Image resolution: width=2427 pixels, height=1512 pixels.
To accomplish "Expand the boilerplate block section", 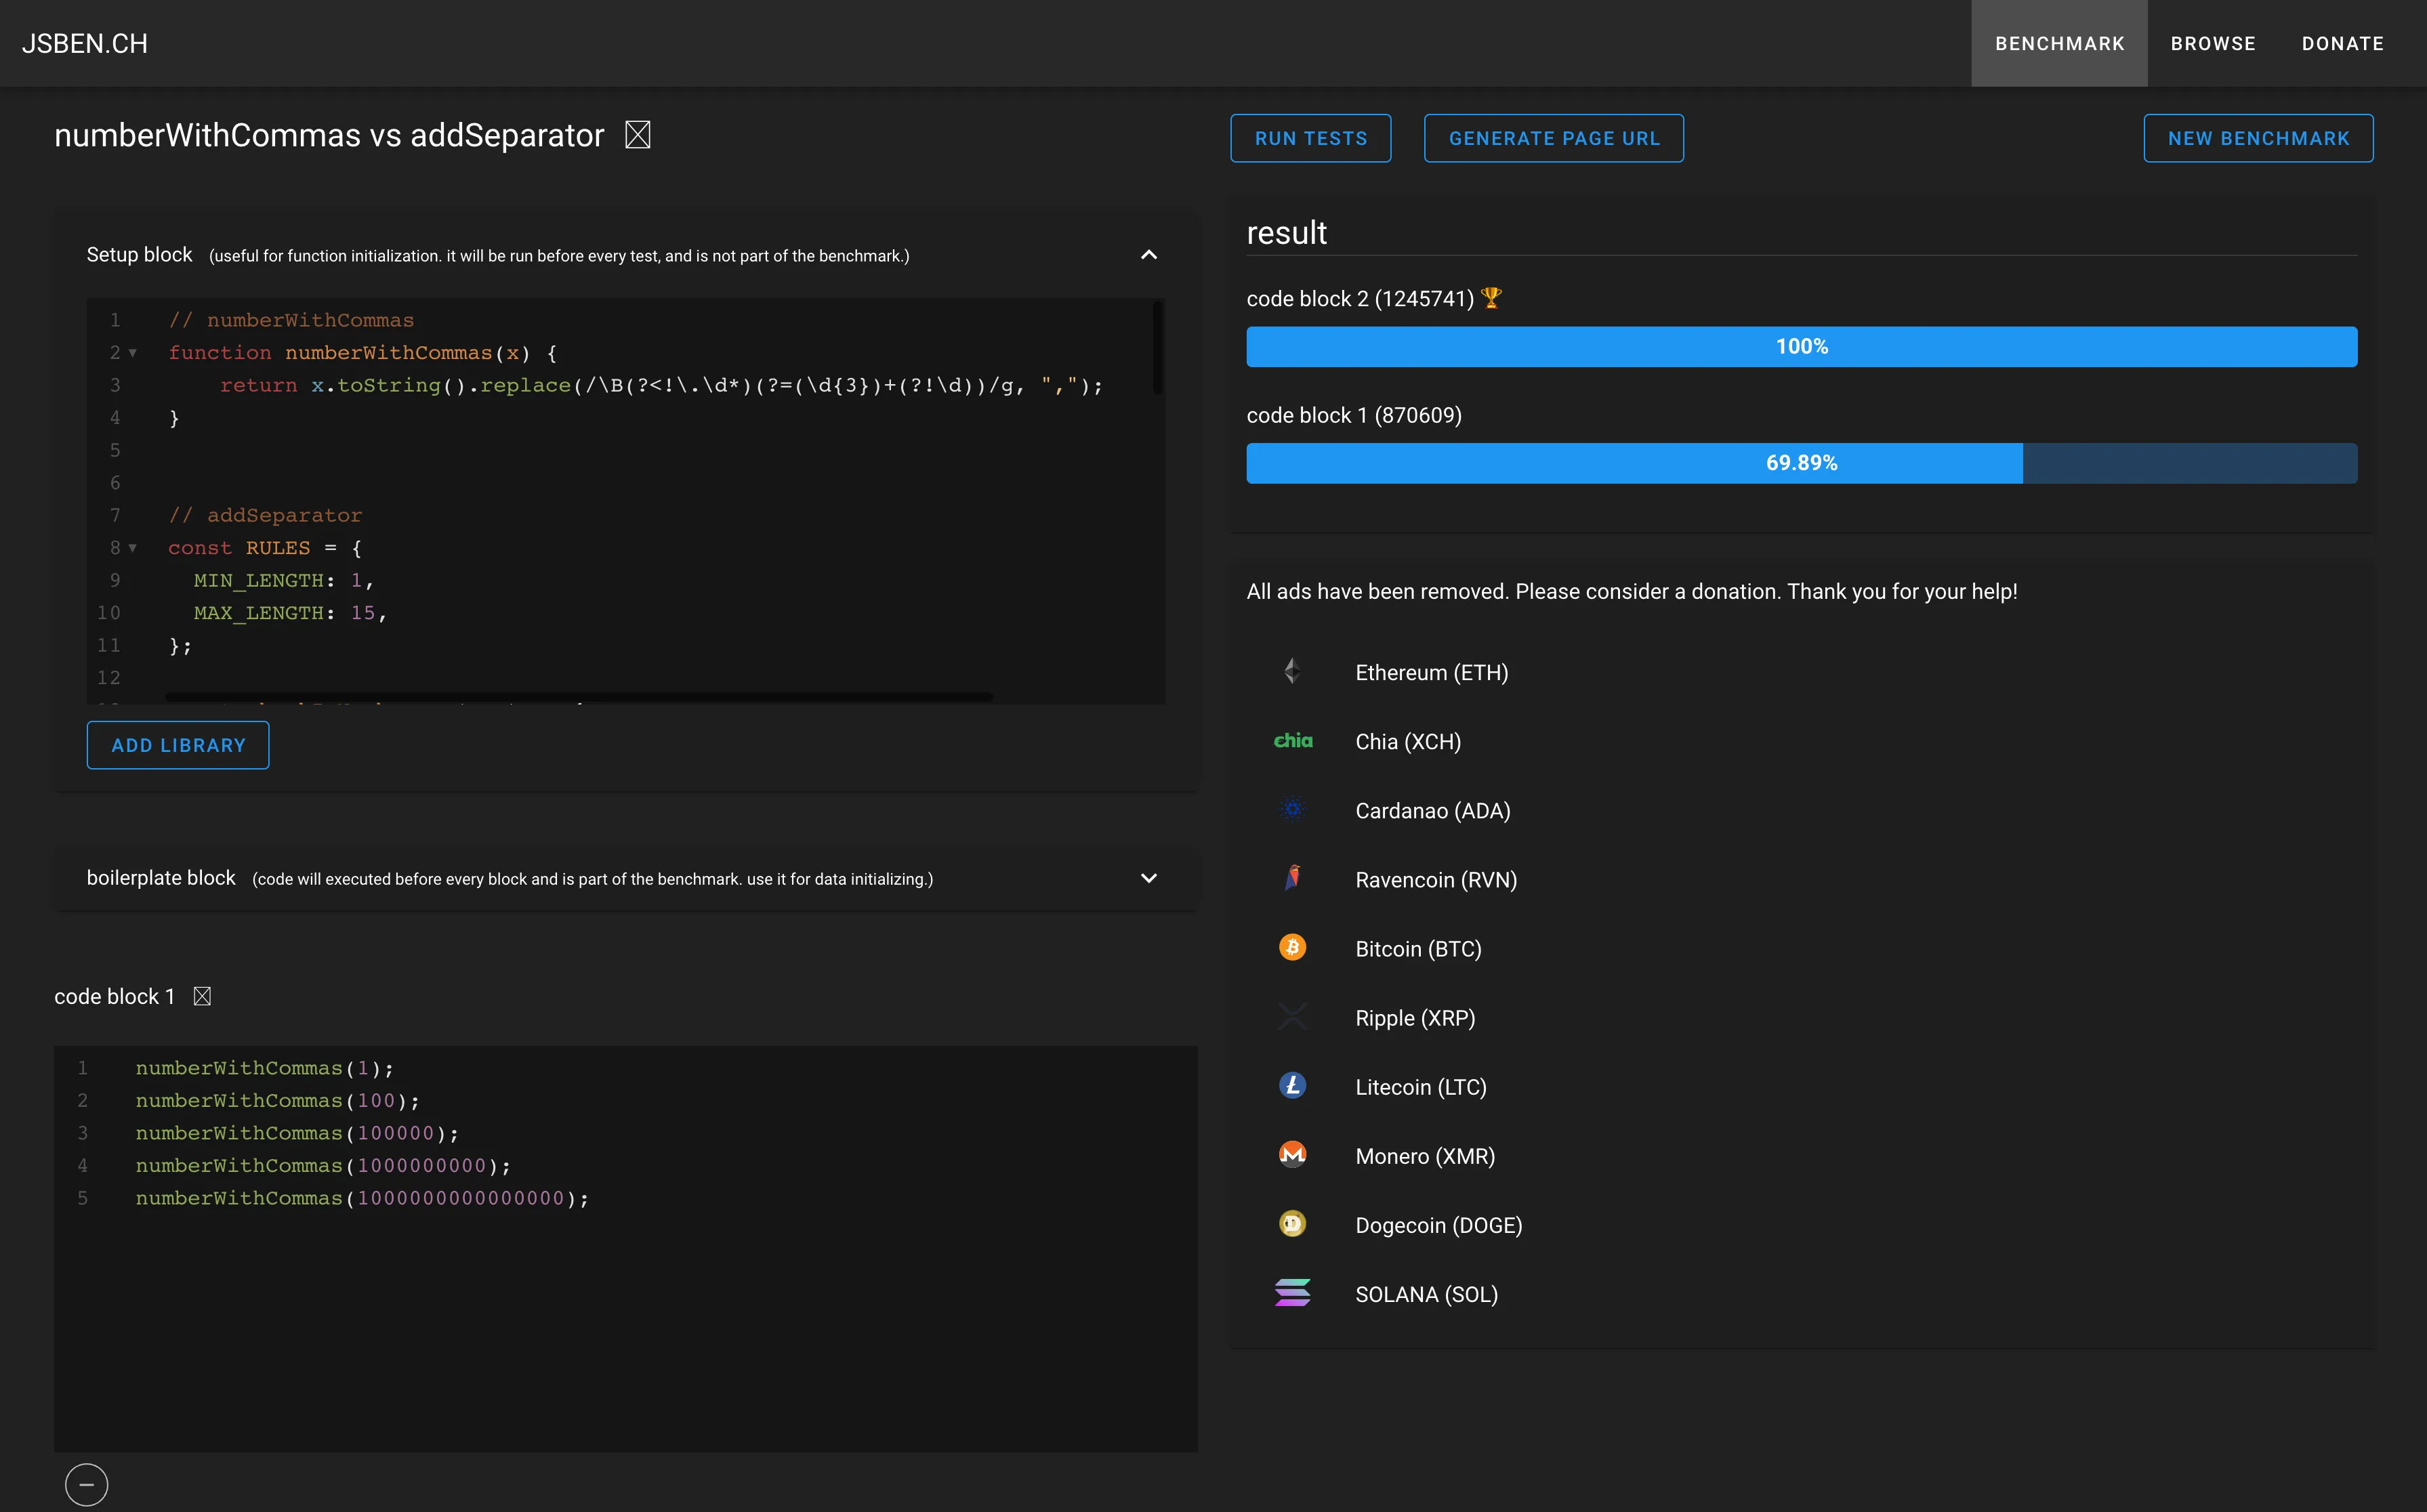I will (1148, 878).
